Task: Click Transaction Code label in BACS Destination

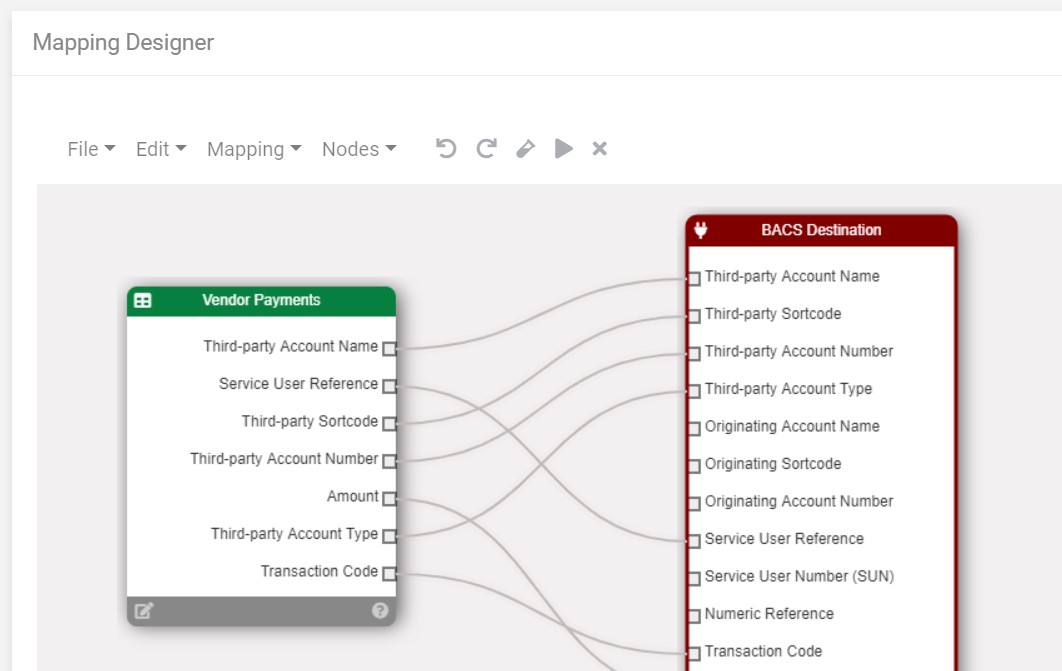Action: 763,651
